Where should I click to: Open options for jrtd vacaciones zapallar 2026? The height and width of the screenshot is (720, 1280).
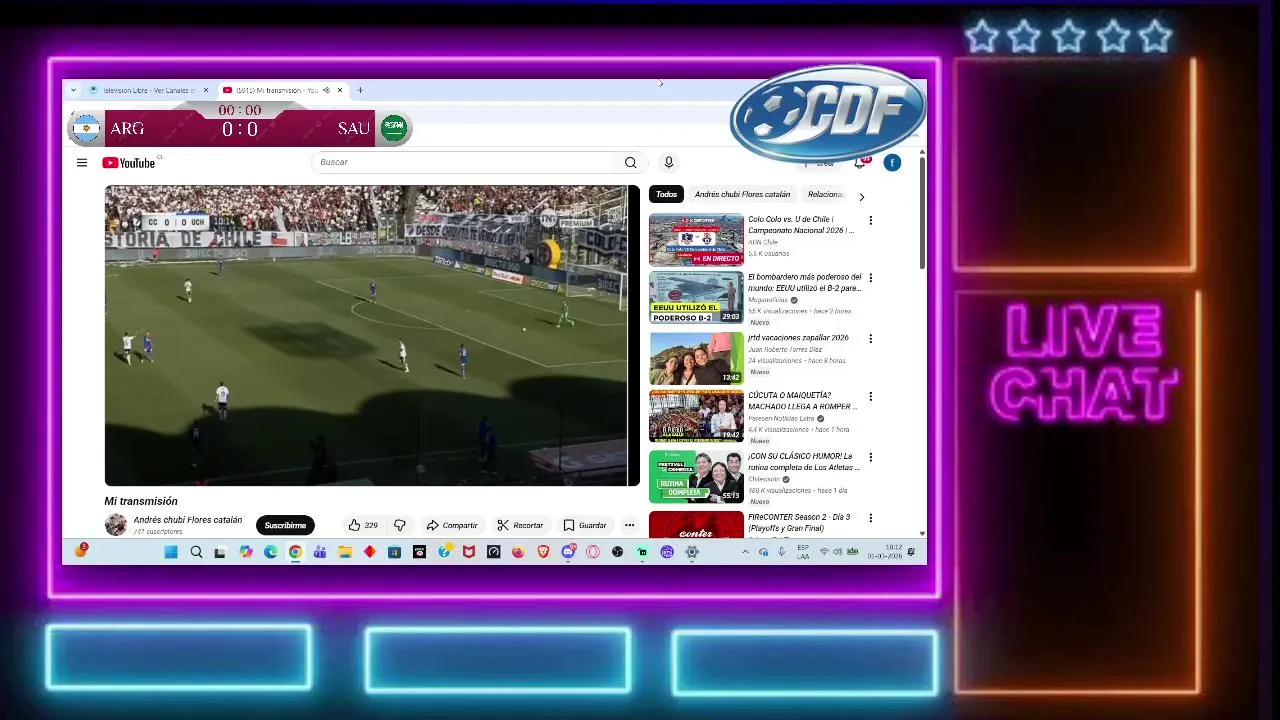(x=870, y=339)
